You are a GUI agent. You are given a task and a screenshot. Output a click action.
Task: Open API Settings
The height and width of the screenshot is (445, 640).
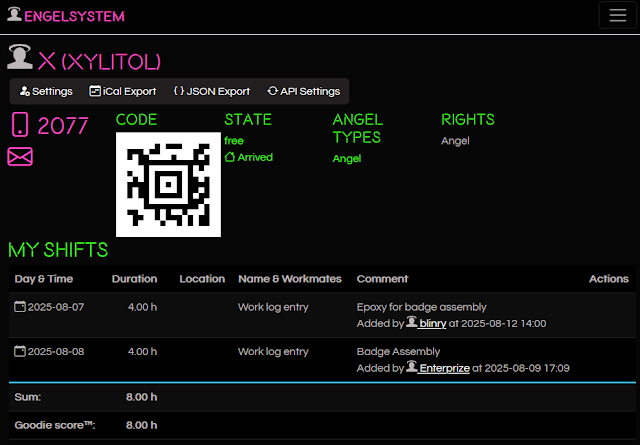pos(304,91)
